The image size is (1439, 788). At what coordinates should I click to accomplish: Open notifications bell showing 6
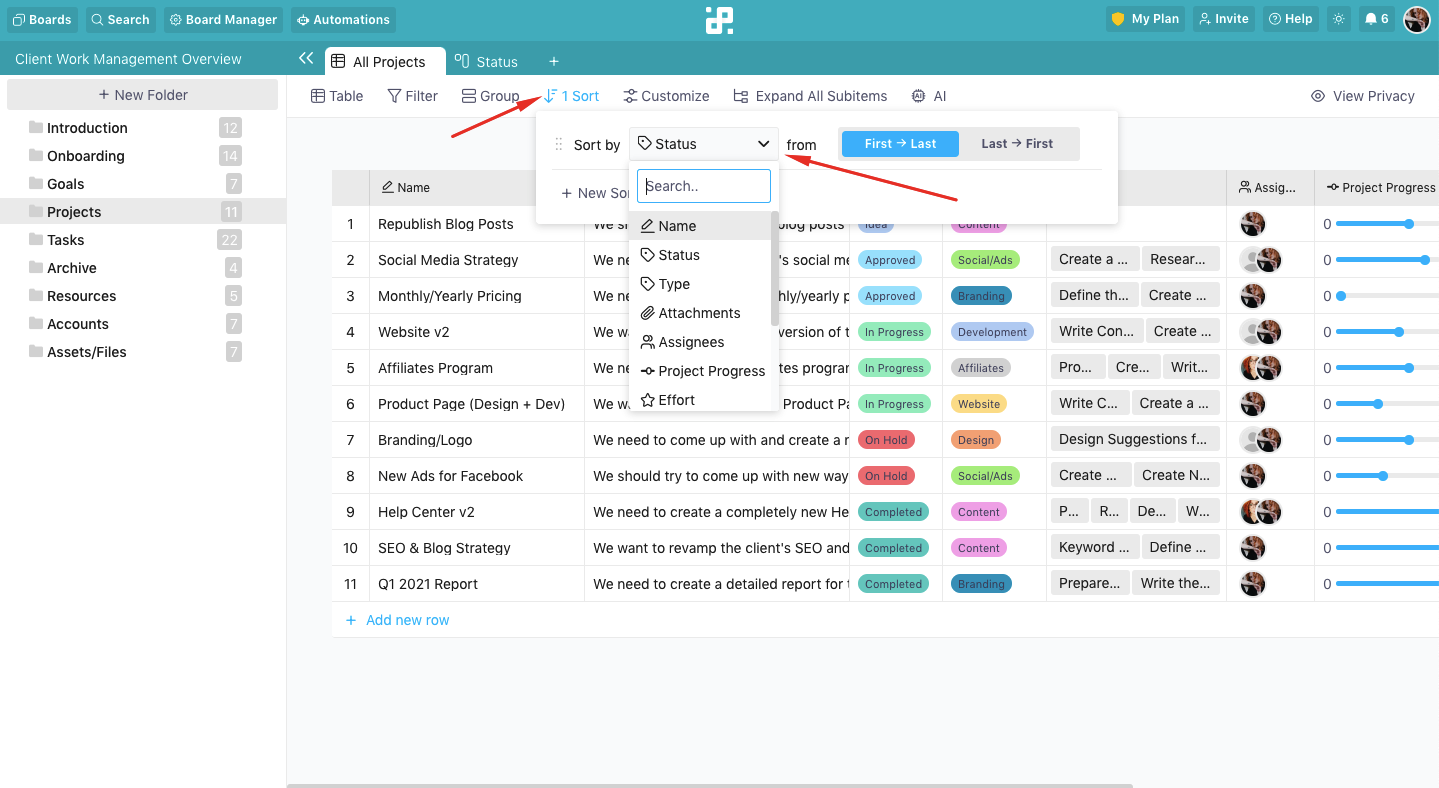[1376, 19]
